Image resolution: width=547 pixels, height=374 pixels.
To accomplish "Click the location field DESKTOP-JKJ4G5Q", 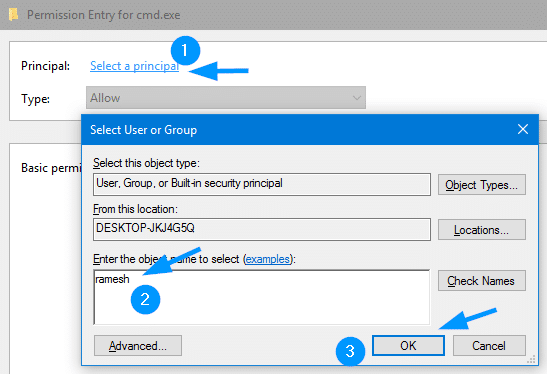I will tap(262, 229).
